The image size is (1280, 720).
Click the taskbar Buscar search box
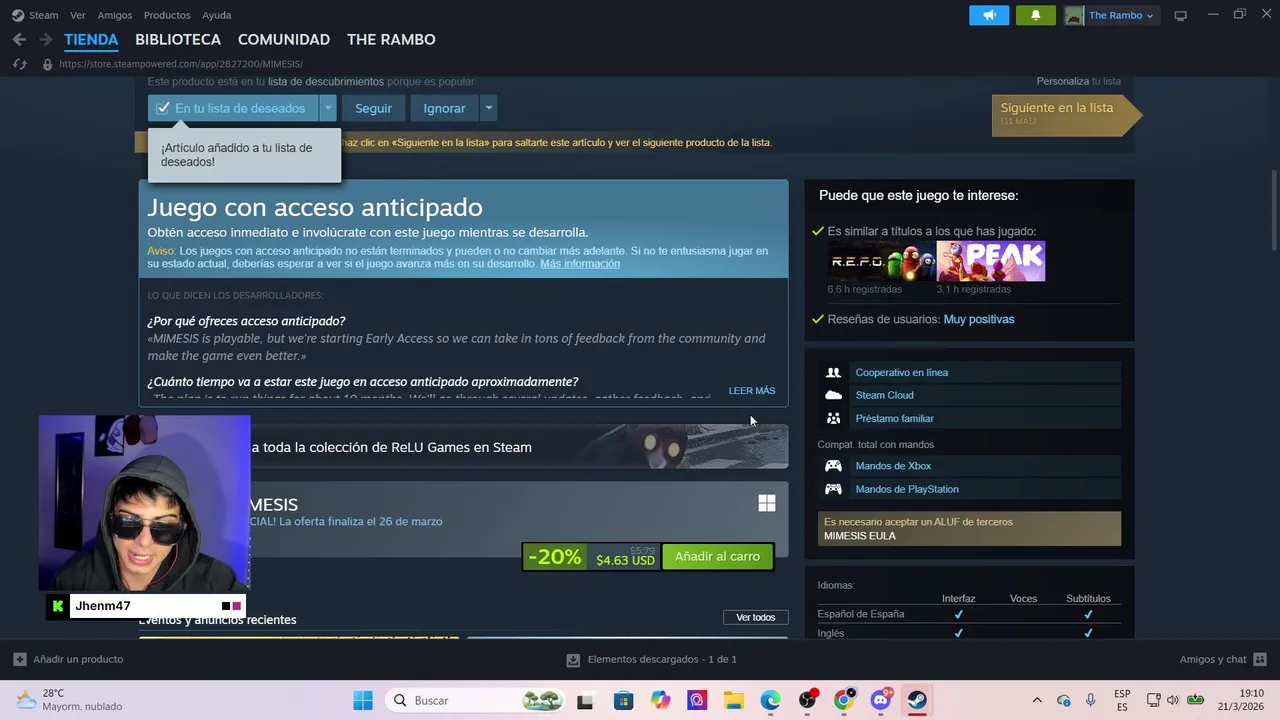point(474,700)
